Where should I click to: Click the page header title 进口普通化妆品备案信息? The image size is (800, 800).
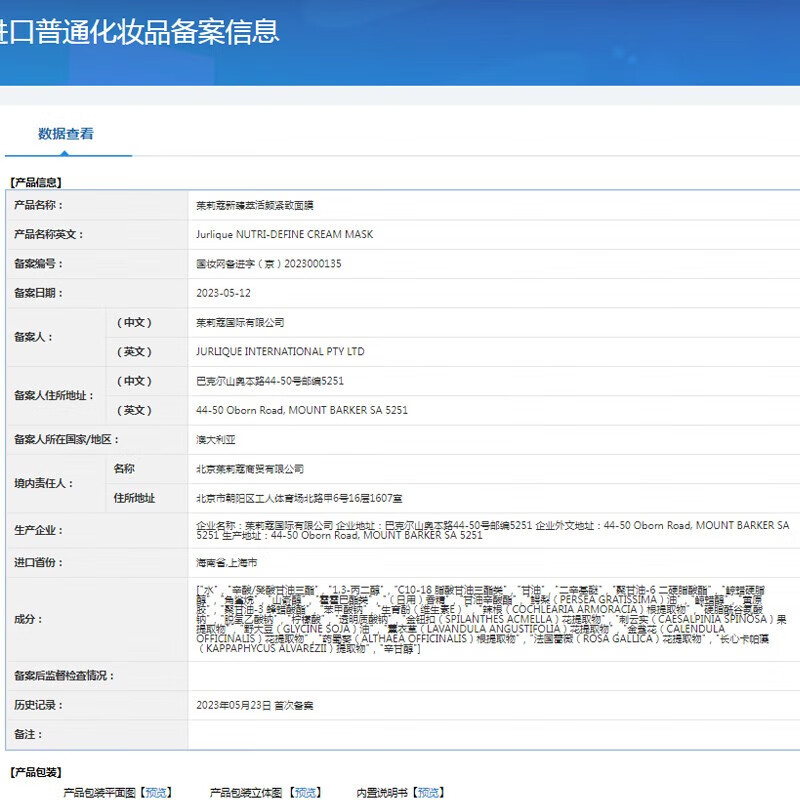click(140, 31)
